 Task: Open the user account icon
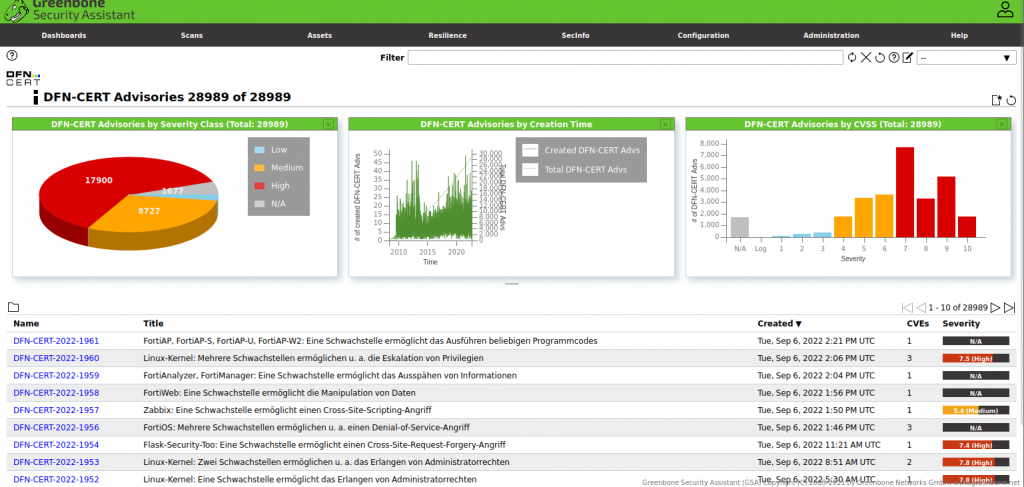tap(1004, 10)
